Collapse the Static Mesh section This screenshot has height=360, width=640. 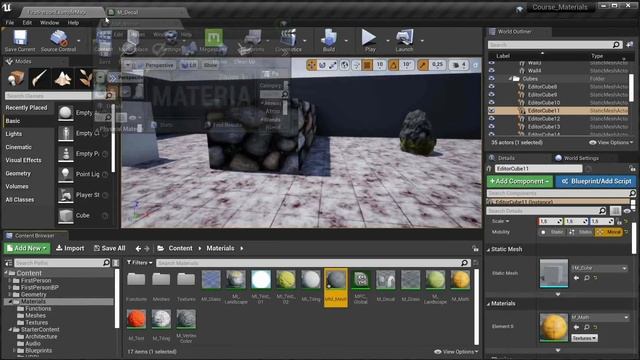pyautogui.click(x=489, y=250)
